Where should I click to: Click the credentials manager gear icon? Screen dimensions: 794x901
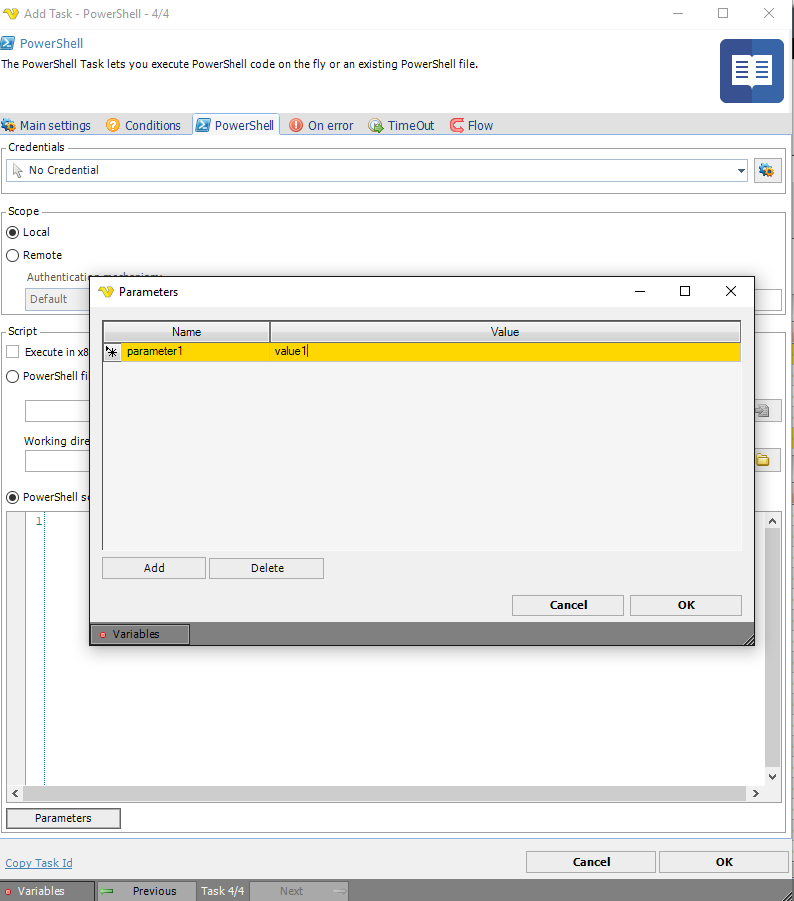[x=766, y=170]
